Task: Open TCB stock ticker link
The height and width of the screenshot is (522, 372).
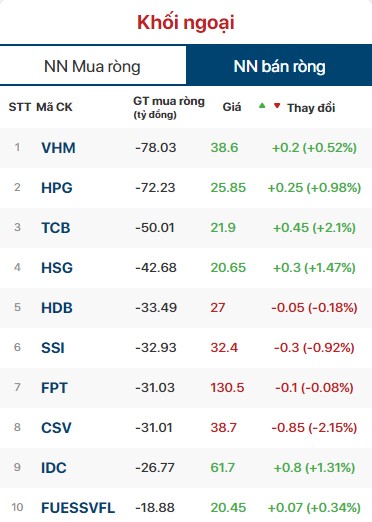Action: coord(56,228)
